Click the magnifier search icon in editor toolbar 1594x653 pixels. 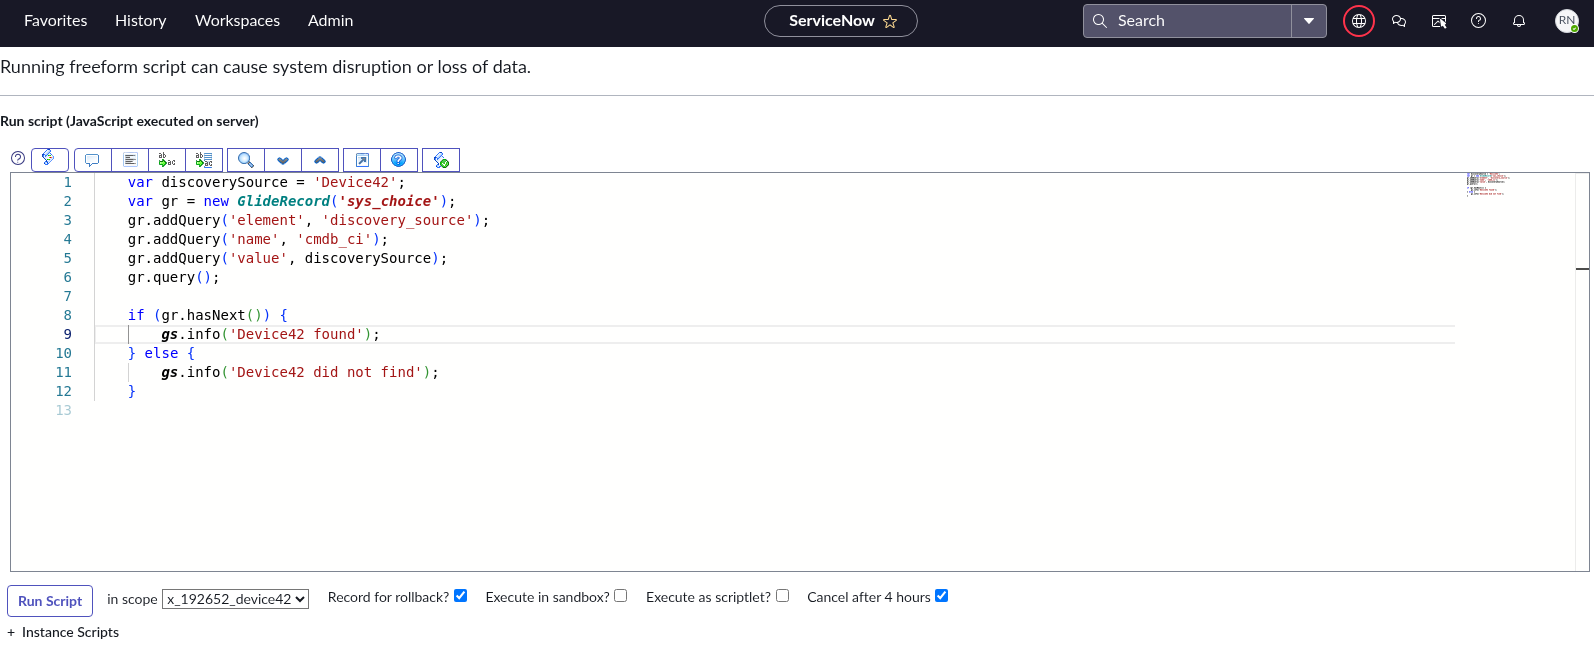point(246,160)
